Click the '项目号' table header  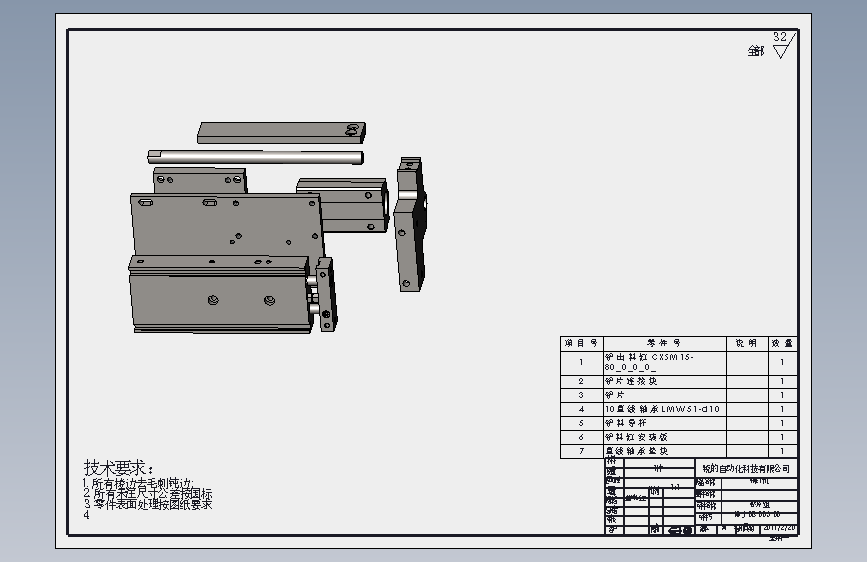[x=582, y=344]
